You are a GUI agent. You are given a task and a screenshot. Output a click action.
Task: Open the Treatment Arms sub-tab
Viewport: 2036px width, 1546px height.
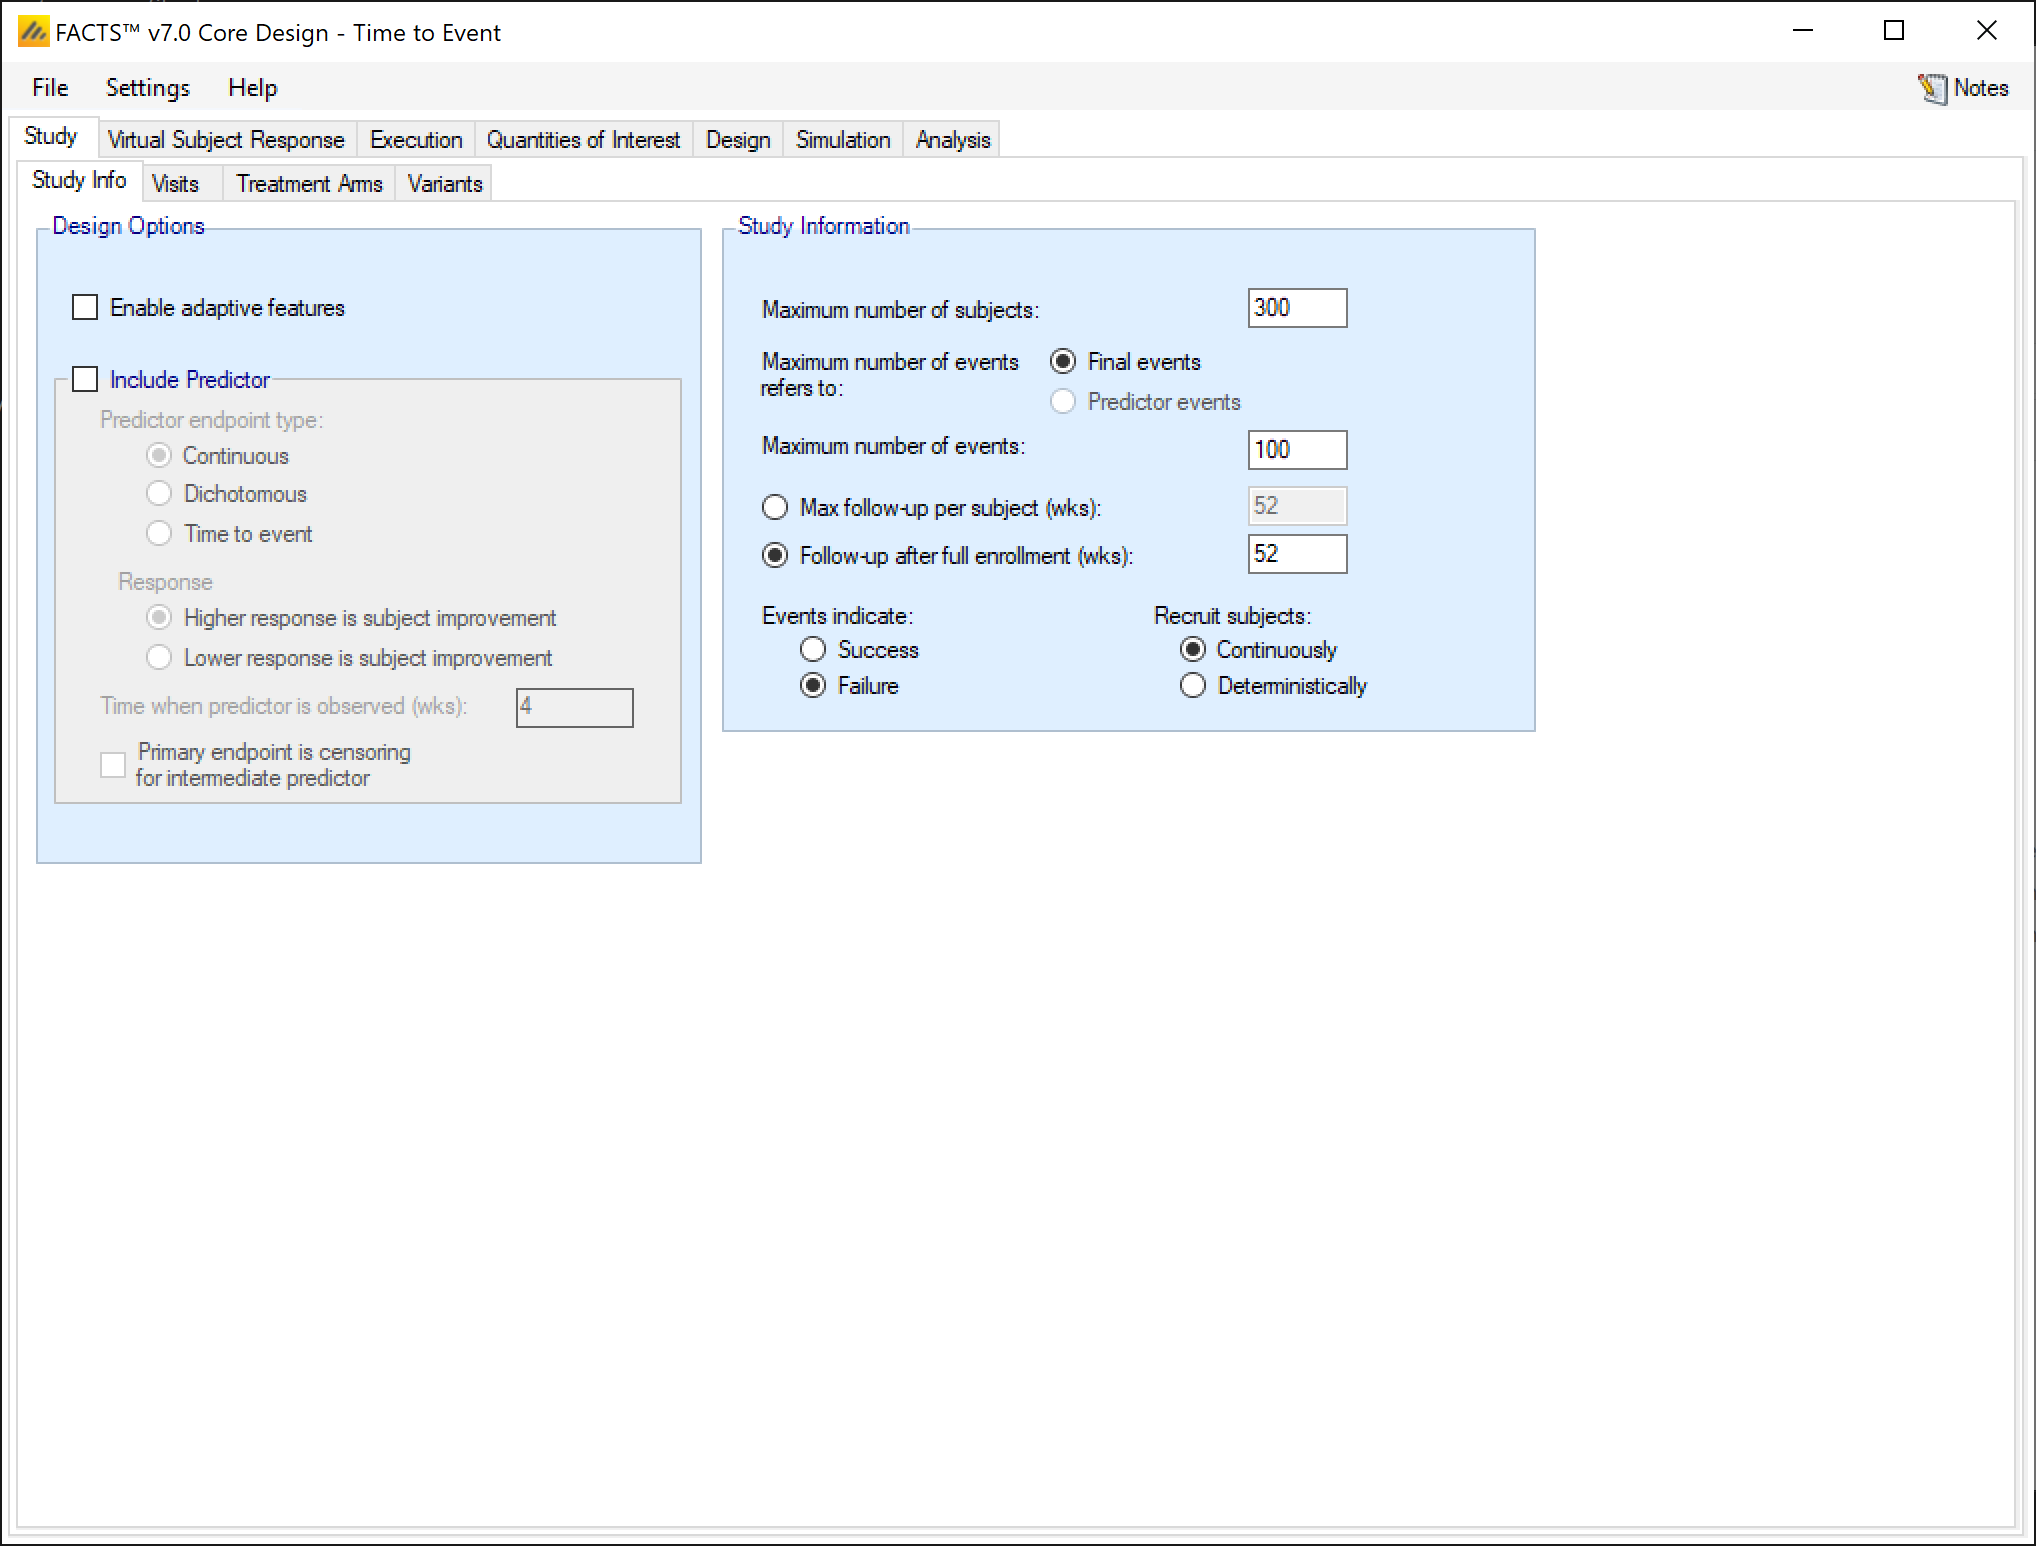309,184
